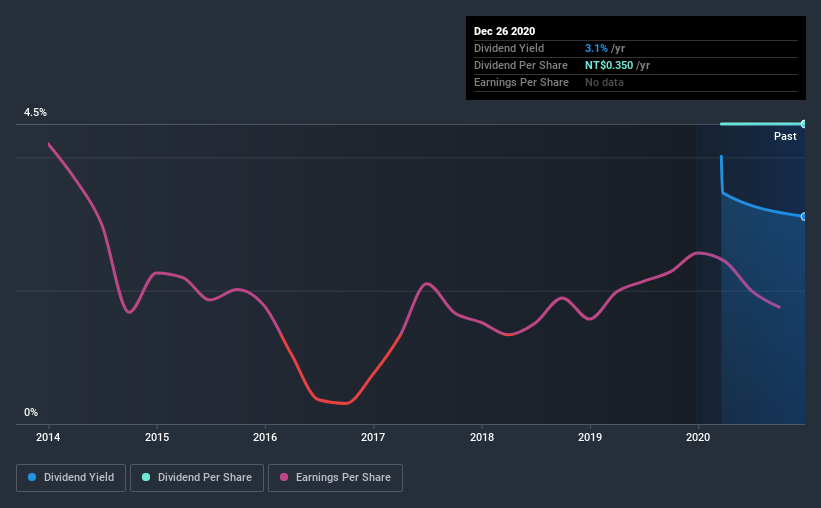Toggle the Dividend Yield legend series

(x=72, y=478)
